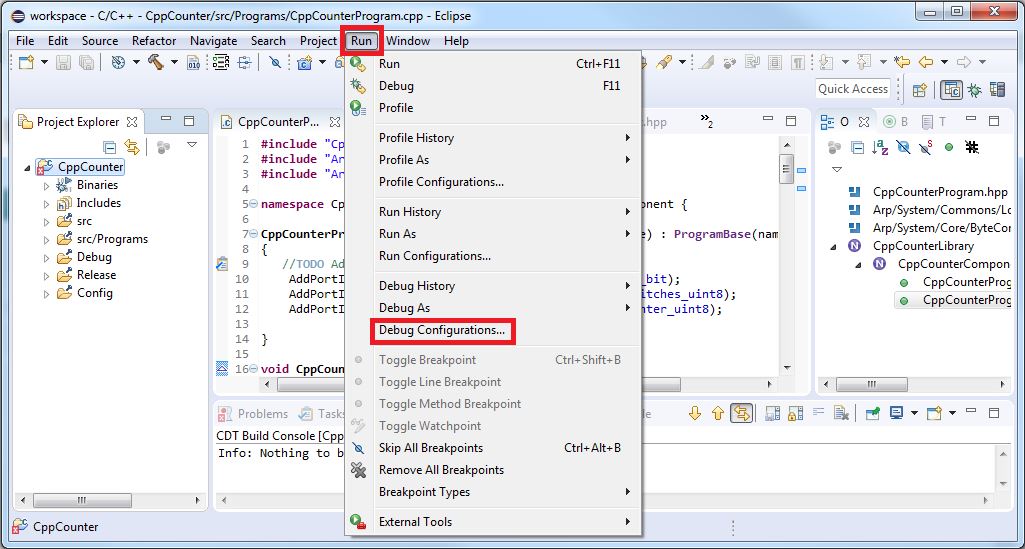Toggle Hide Static Members icon in Outline

926,147
